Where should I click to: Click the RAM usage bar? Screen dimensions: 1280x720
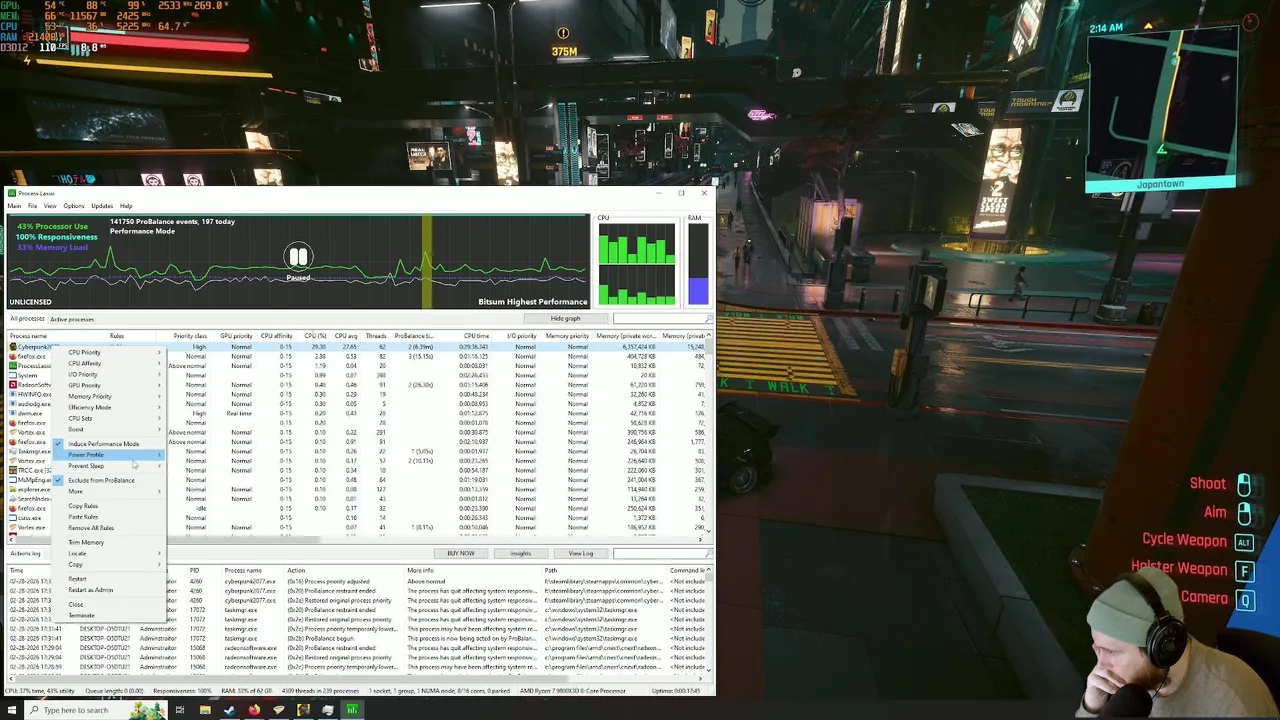click(698, 264)
